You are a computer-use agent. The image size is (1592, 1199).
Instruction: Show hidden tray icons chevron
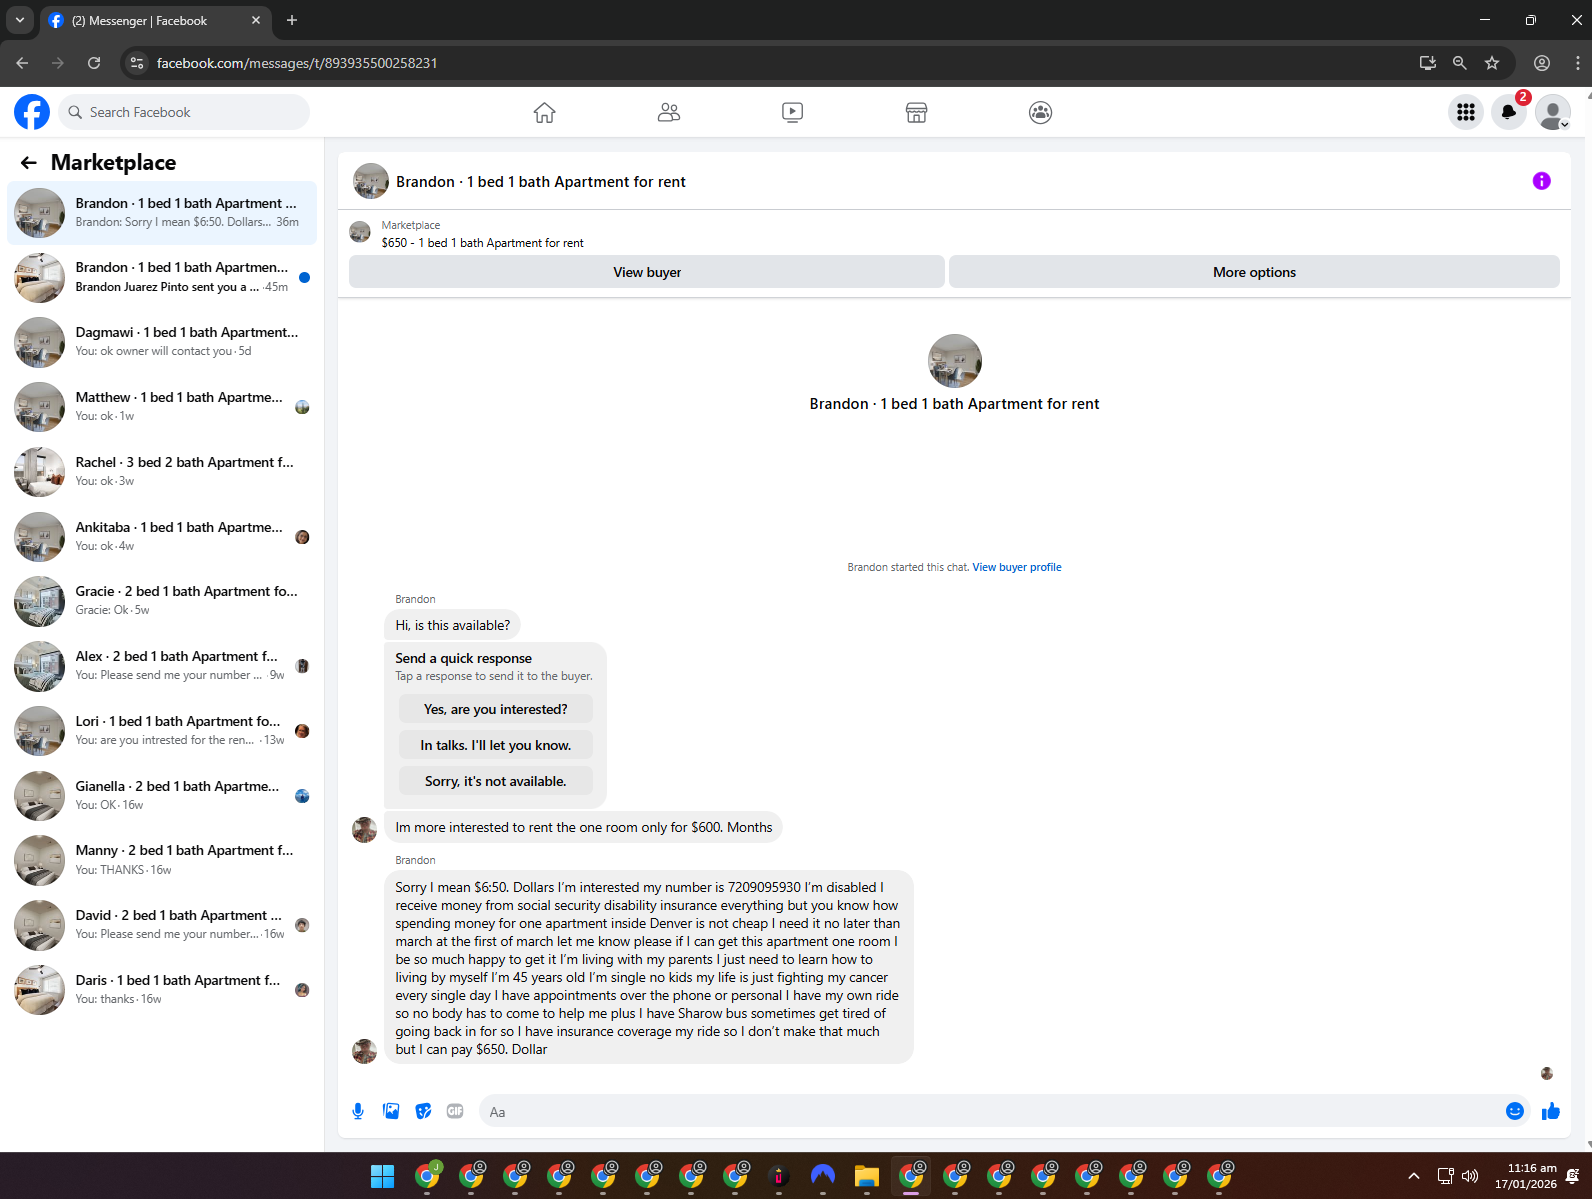(x=1414, y=1176)
